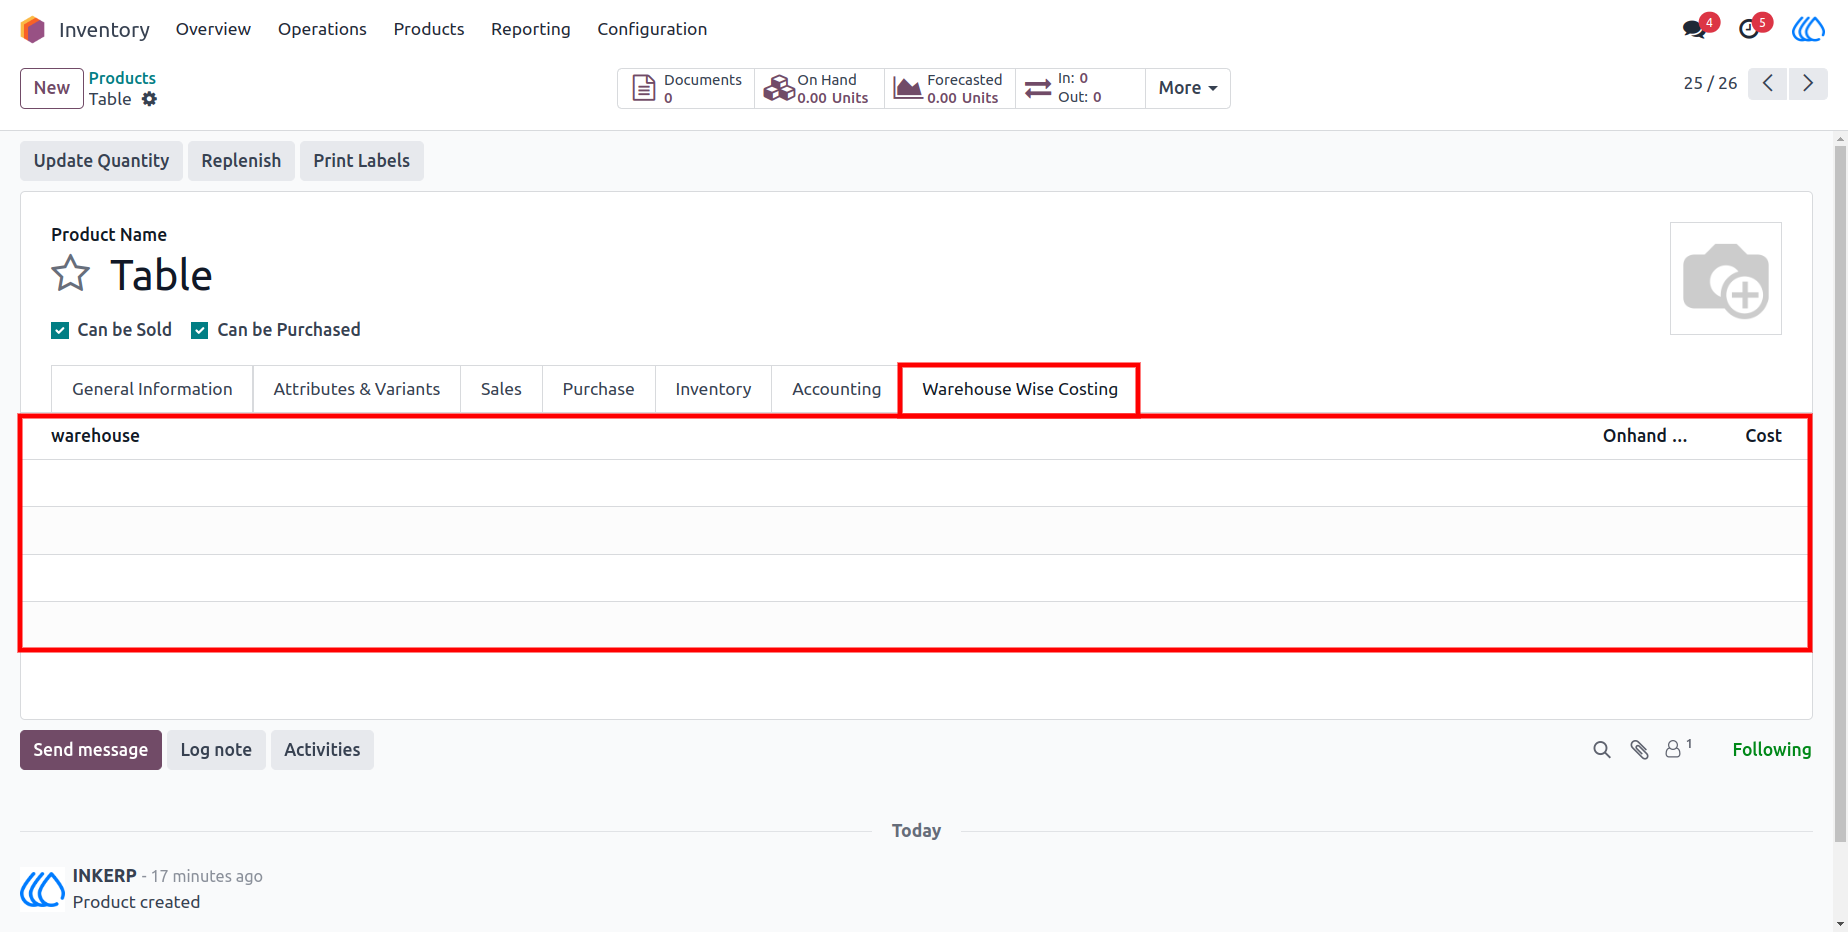
Task: Click the Print Labels button
Action: click(x=362, y=161)
